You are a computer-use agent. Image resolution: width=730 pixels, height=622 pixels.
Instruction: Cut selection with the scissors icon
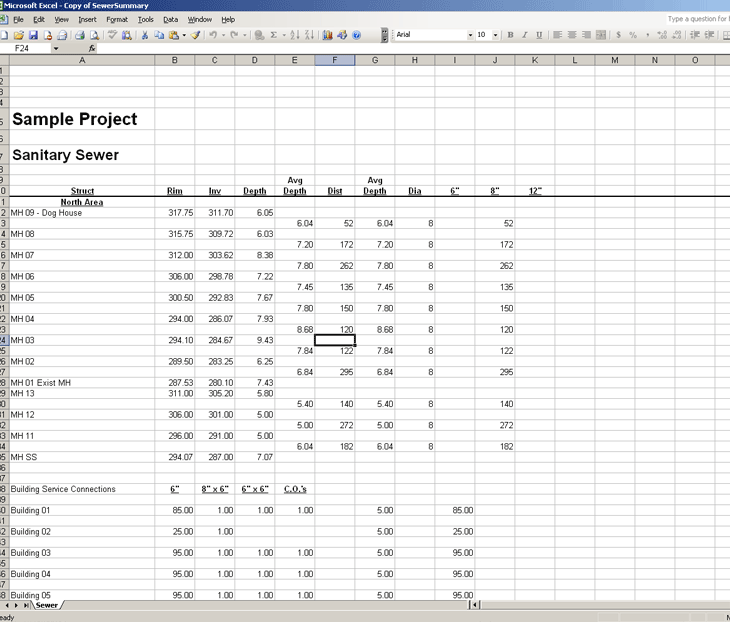click(x=145, y=35)
